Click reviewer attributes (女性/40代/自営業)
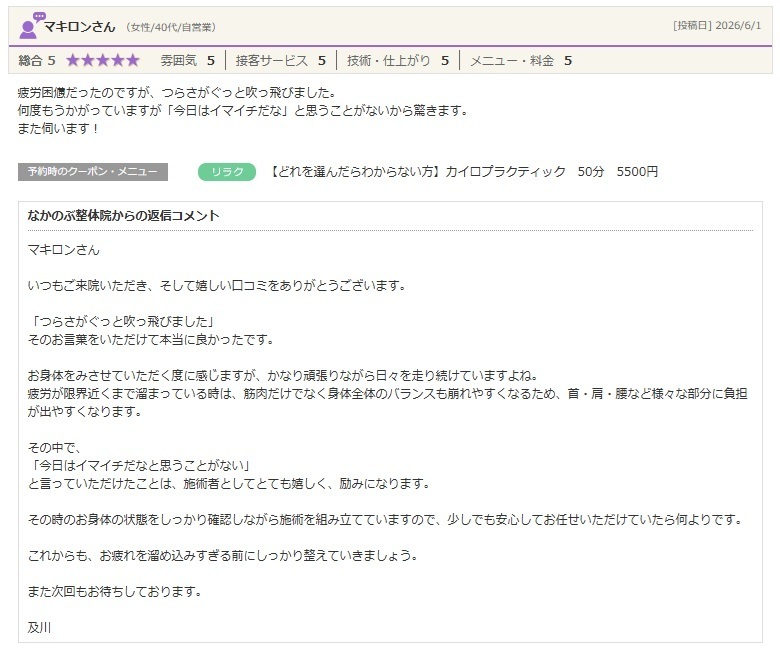 pos(171,27)
